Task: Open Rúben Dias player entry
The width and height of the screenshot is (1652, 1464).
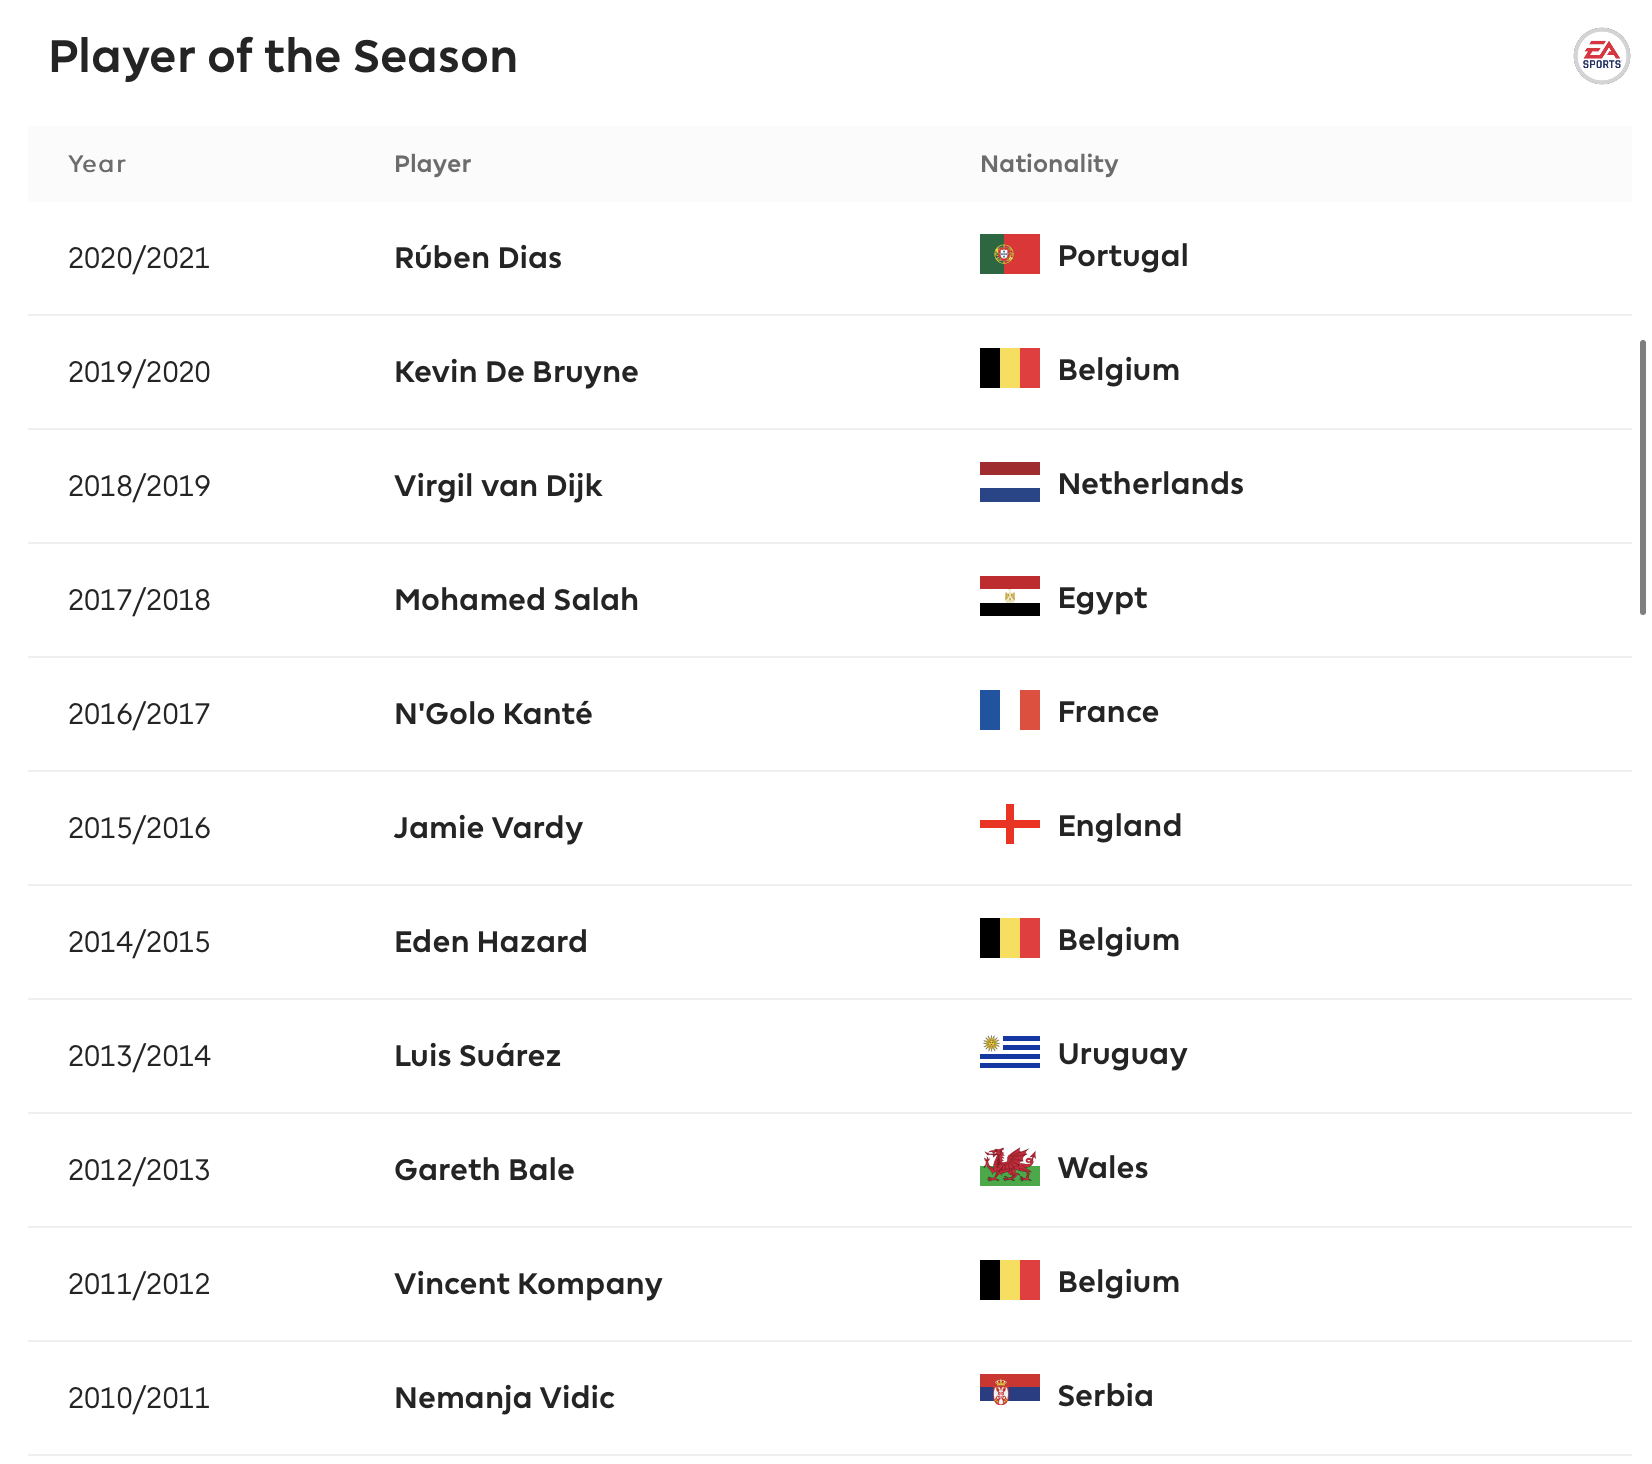Action: [x=478, y=258]
